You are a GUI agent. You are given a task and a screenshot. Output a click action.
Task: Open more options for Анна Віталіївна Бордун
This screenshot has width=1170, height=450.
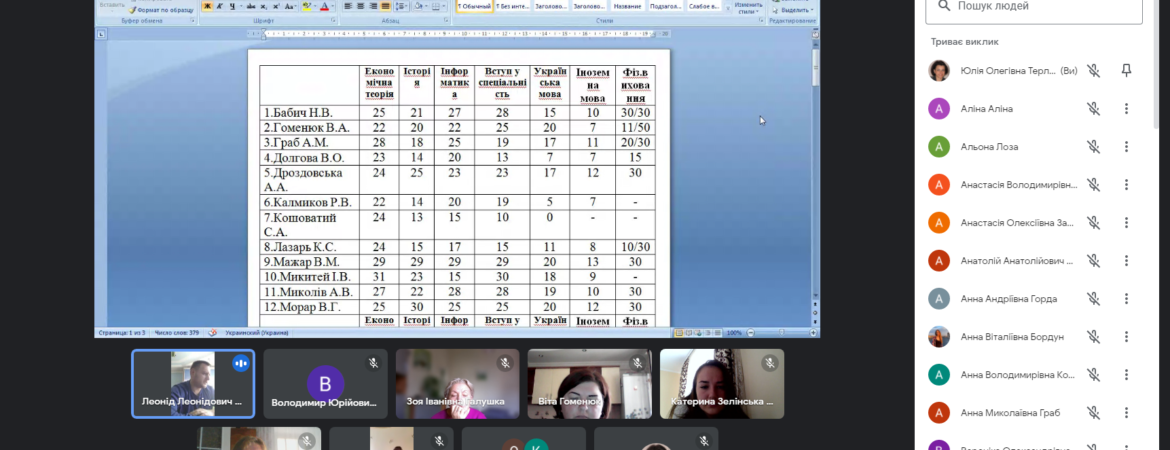1126,337
